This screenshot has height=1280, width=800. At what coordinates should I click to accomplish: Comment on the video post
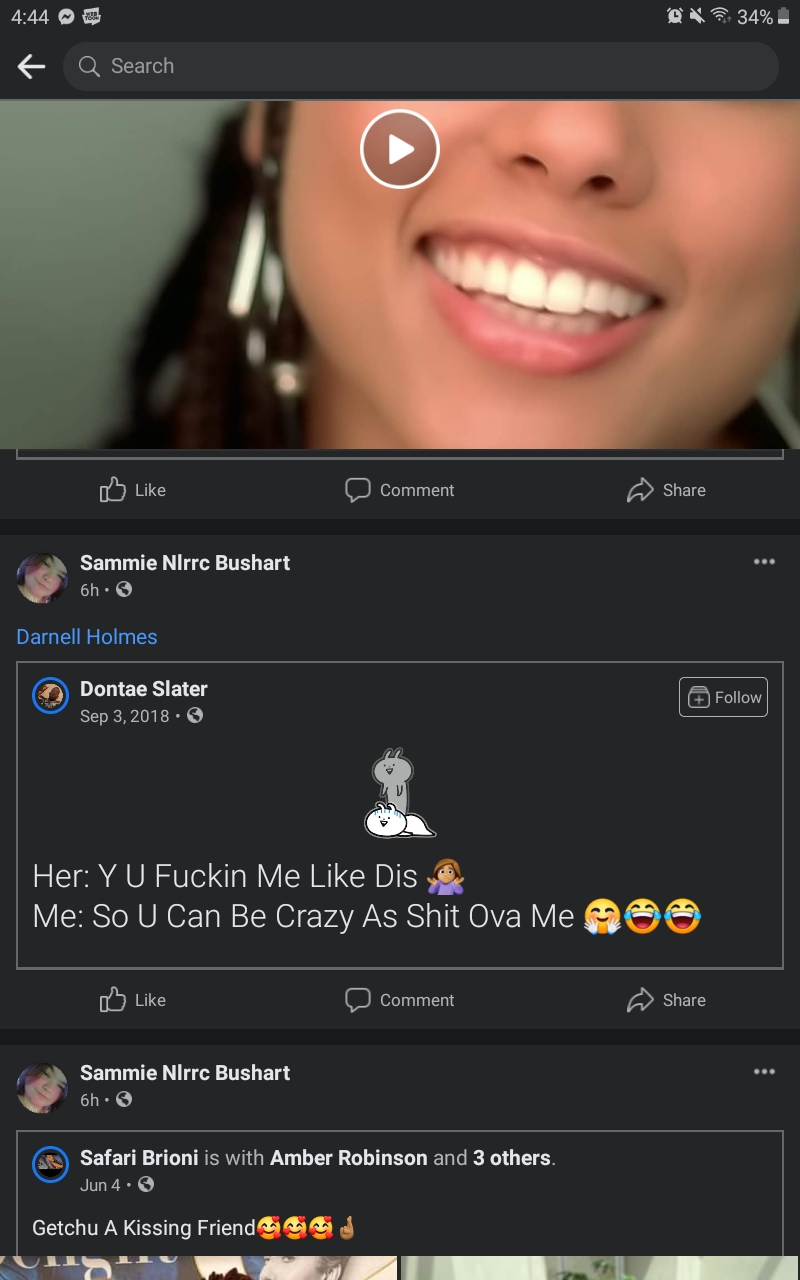(x=400, y=490)
